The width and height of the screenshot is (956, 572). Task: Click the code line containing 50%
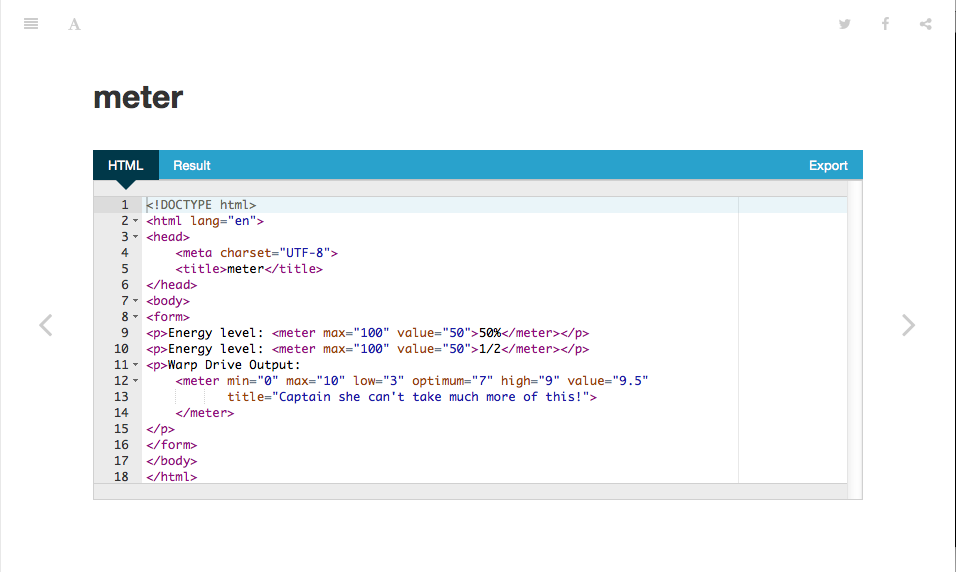(368, 333)
